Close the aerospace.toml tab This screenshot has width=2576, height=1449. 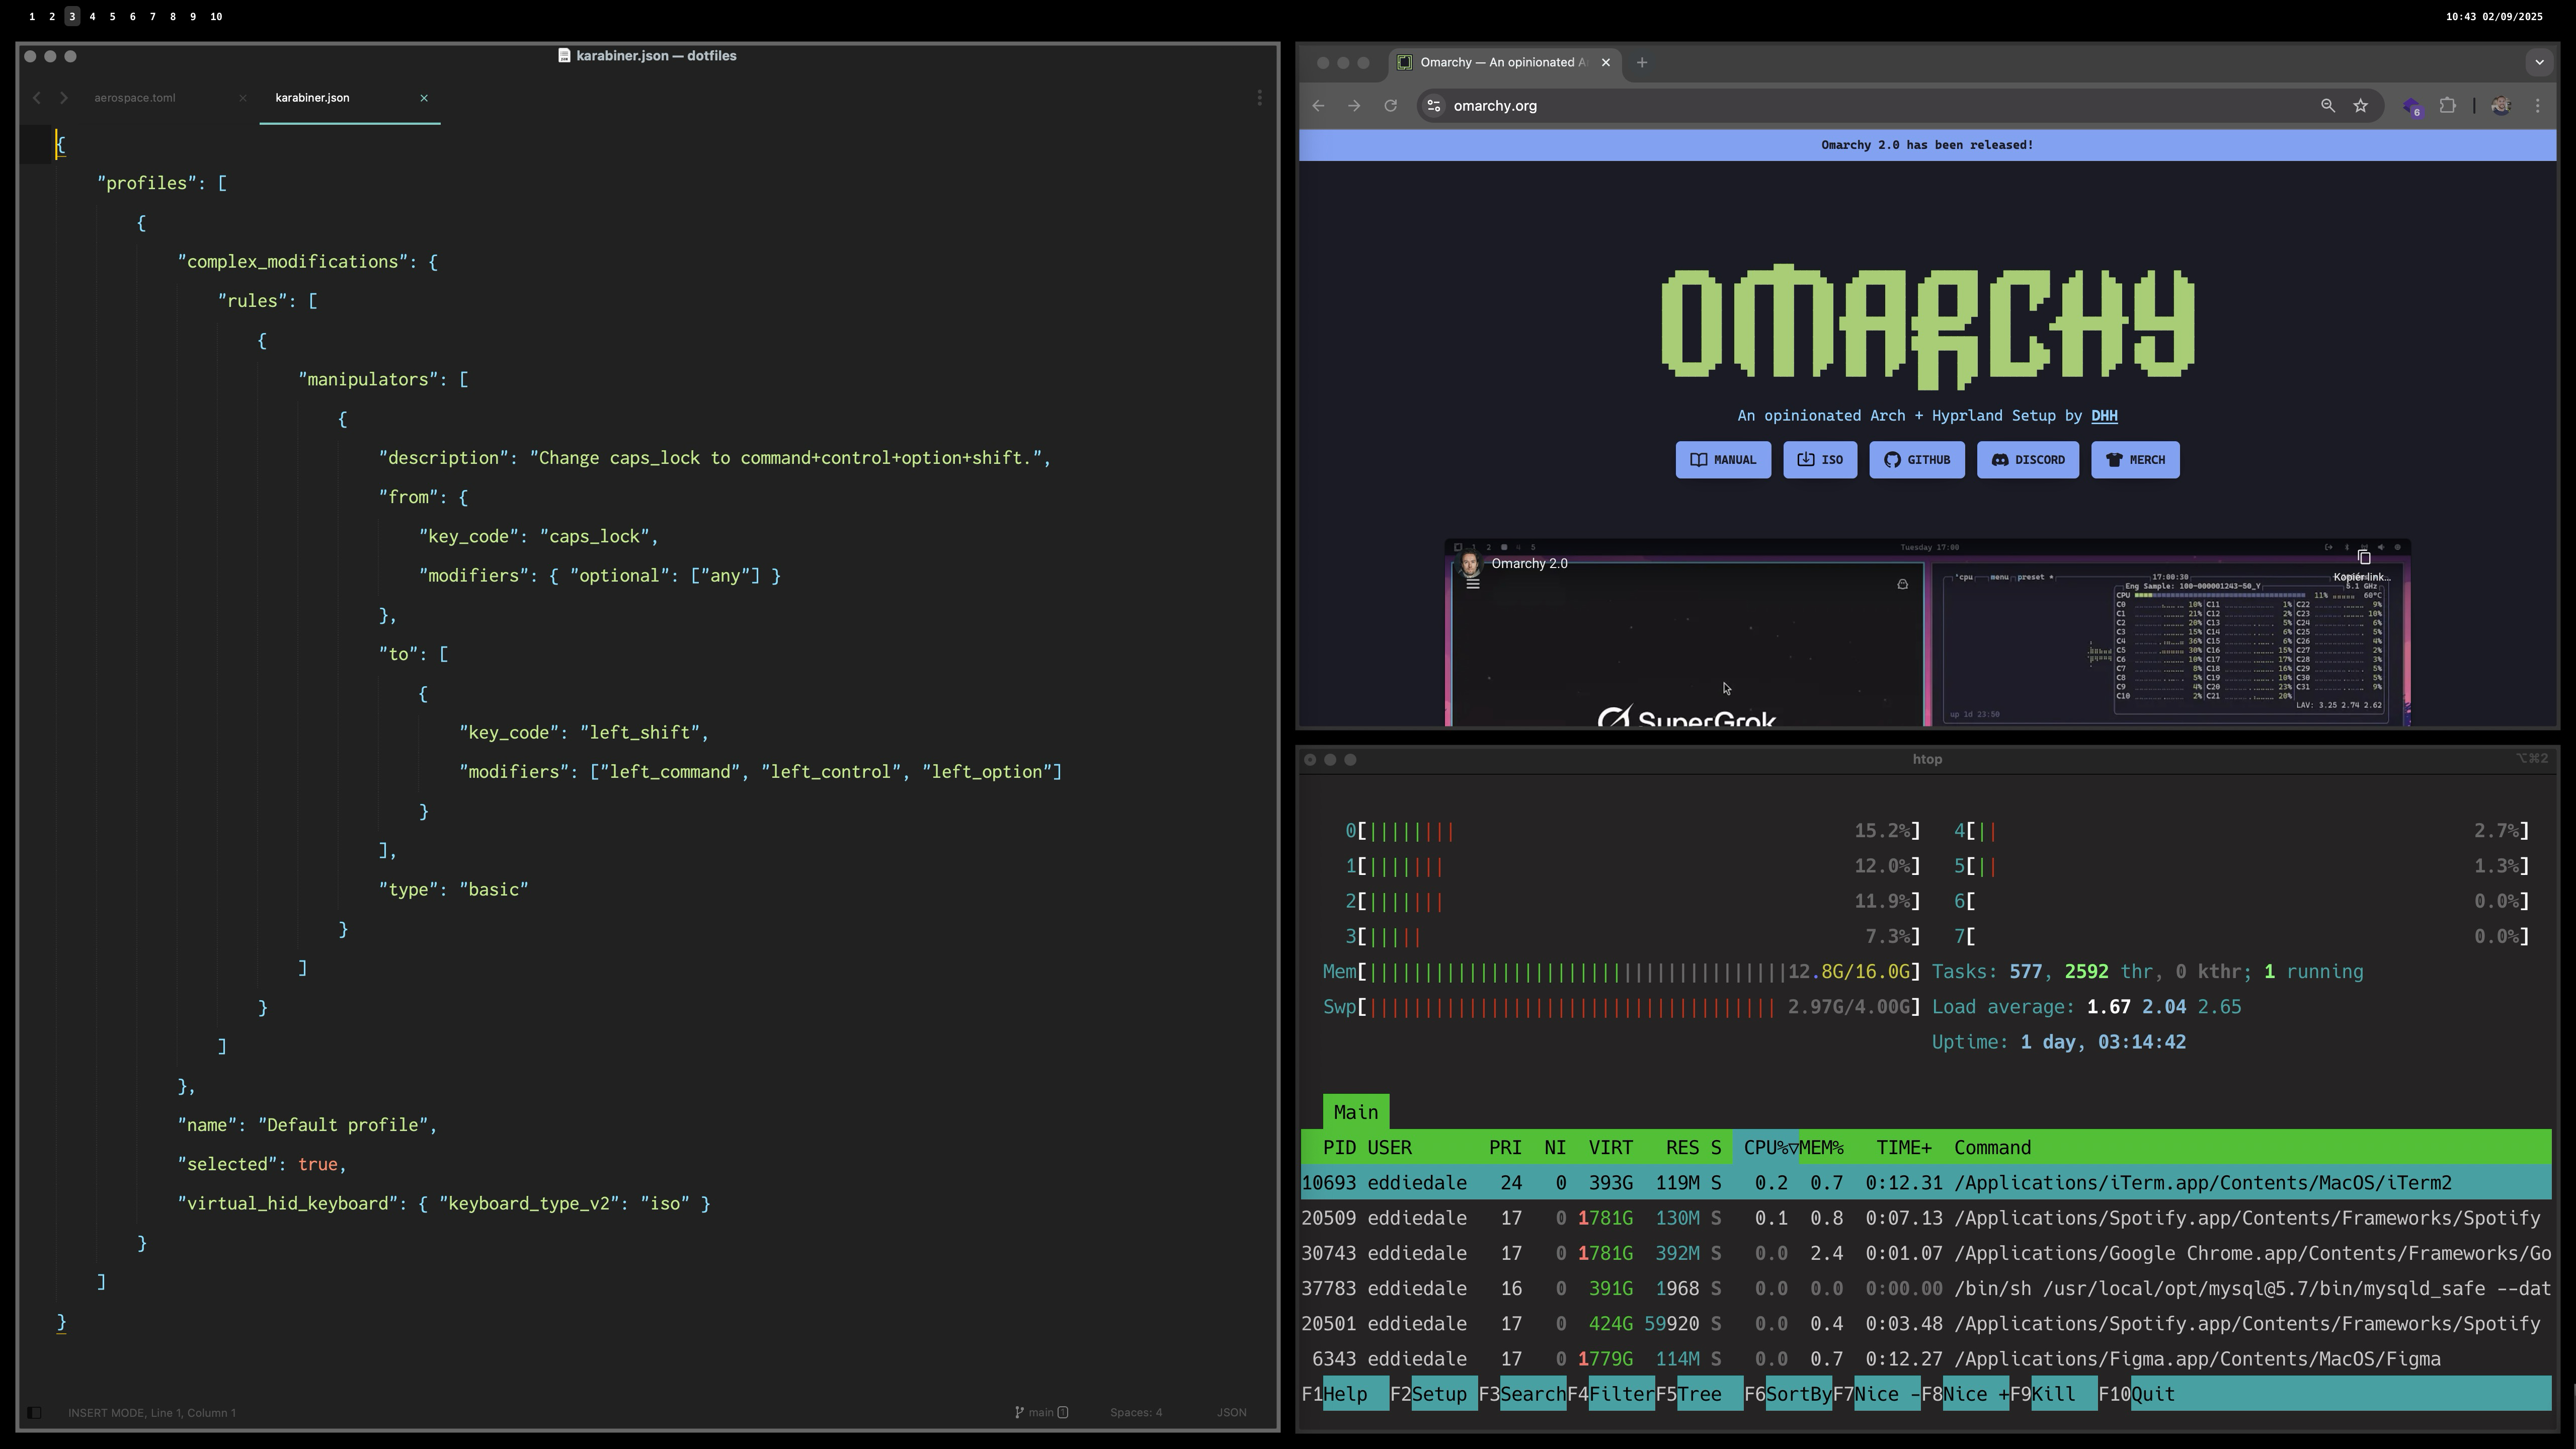[x=243, y=98]
